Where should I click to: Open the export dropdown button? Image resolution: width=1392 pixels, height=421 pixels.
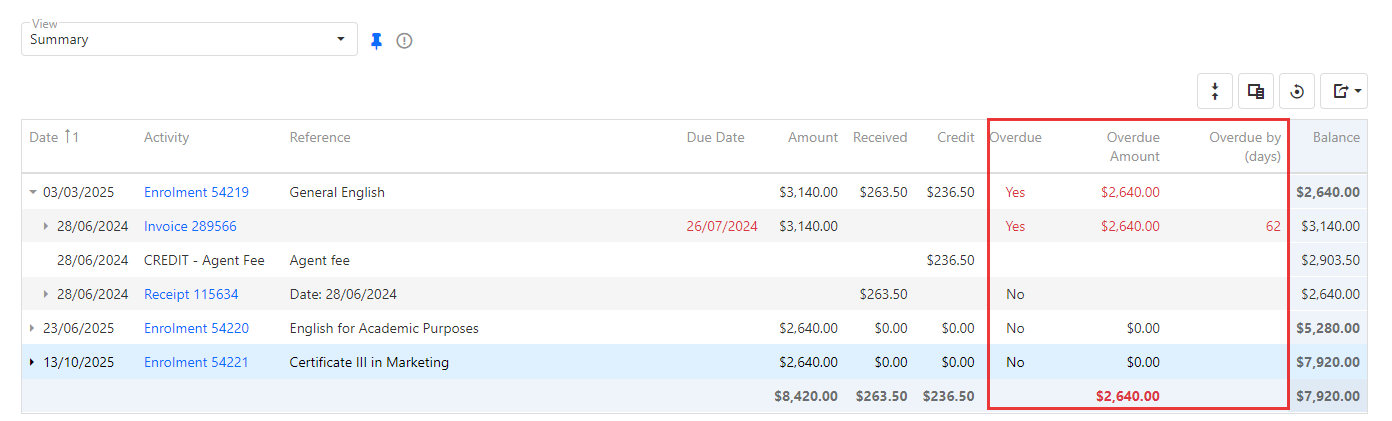pos(1344,91)
